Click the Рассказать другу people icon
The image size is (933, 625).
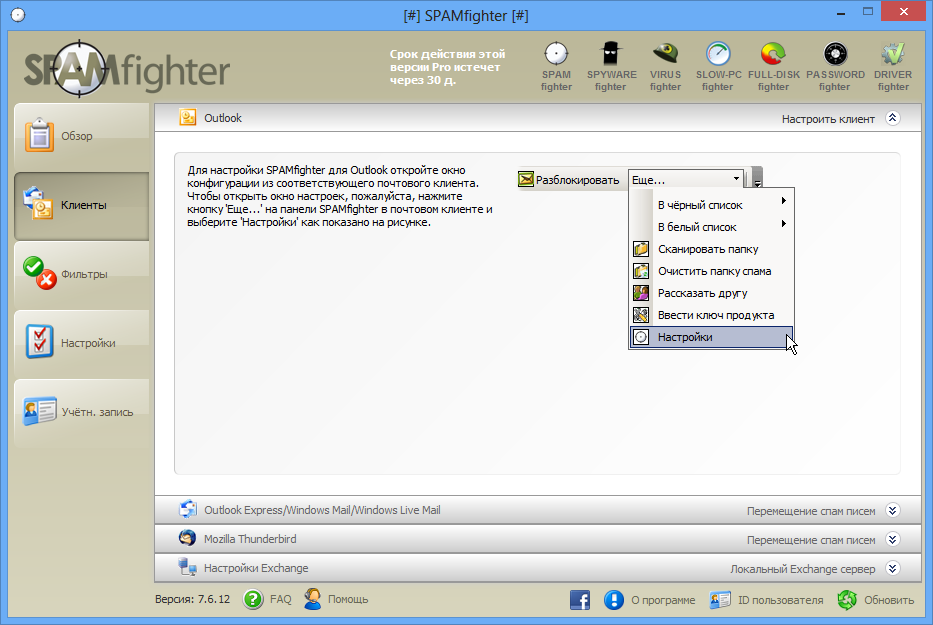click(x=641, y=293)
